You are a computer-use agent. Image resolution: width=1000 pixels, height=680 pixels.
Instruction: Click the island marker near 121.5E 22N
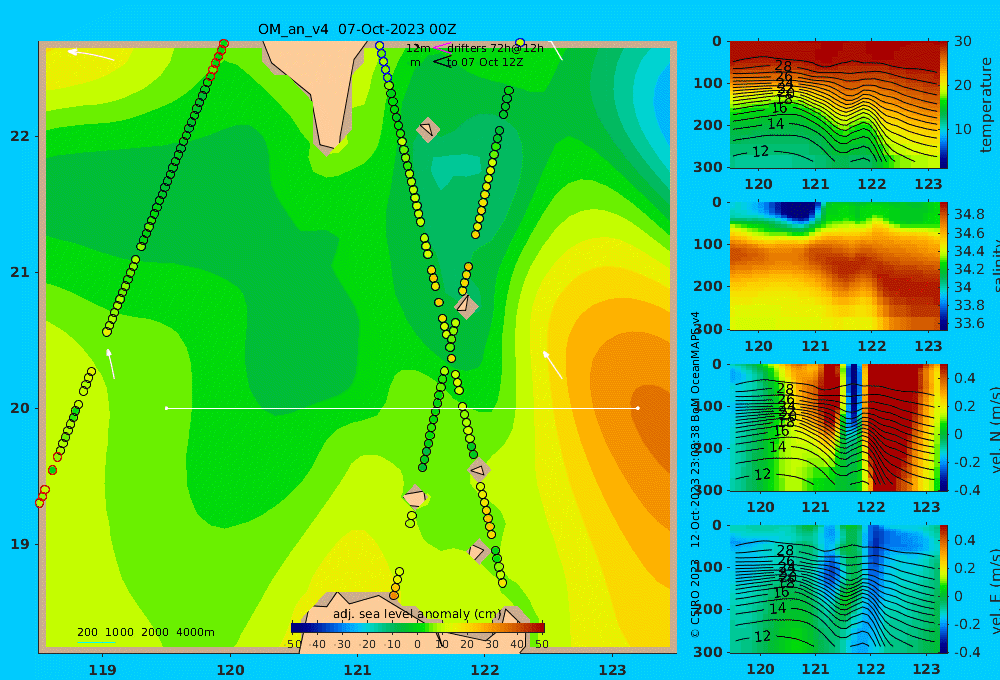click(x=428, y=129)
